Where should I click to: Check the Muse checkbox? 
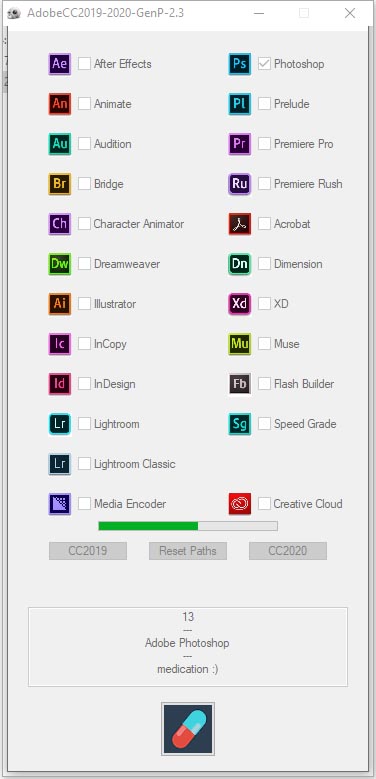[264, 343]
